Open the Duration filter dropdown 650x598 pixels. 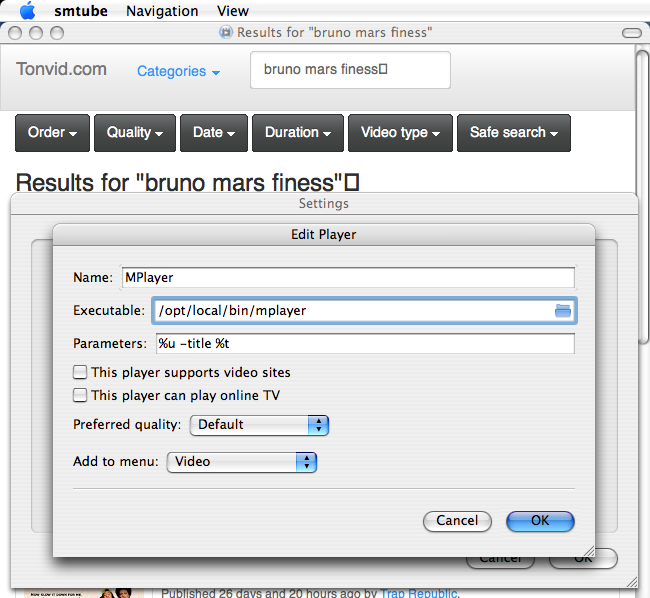[x=298, y=133]
